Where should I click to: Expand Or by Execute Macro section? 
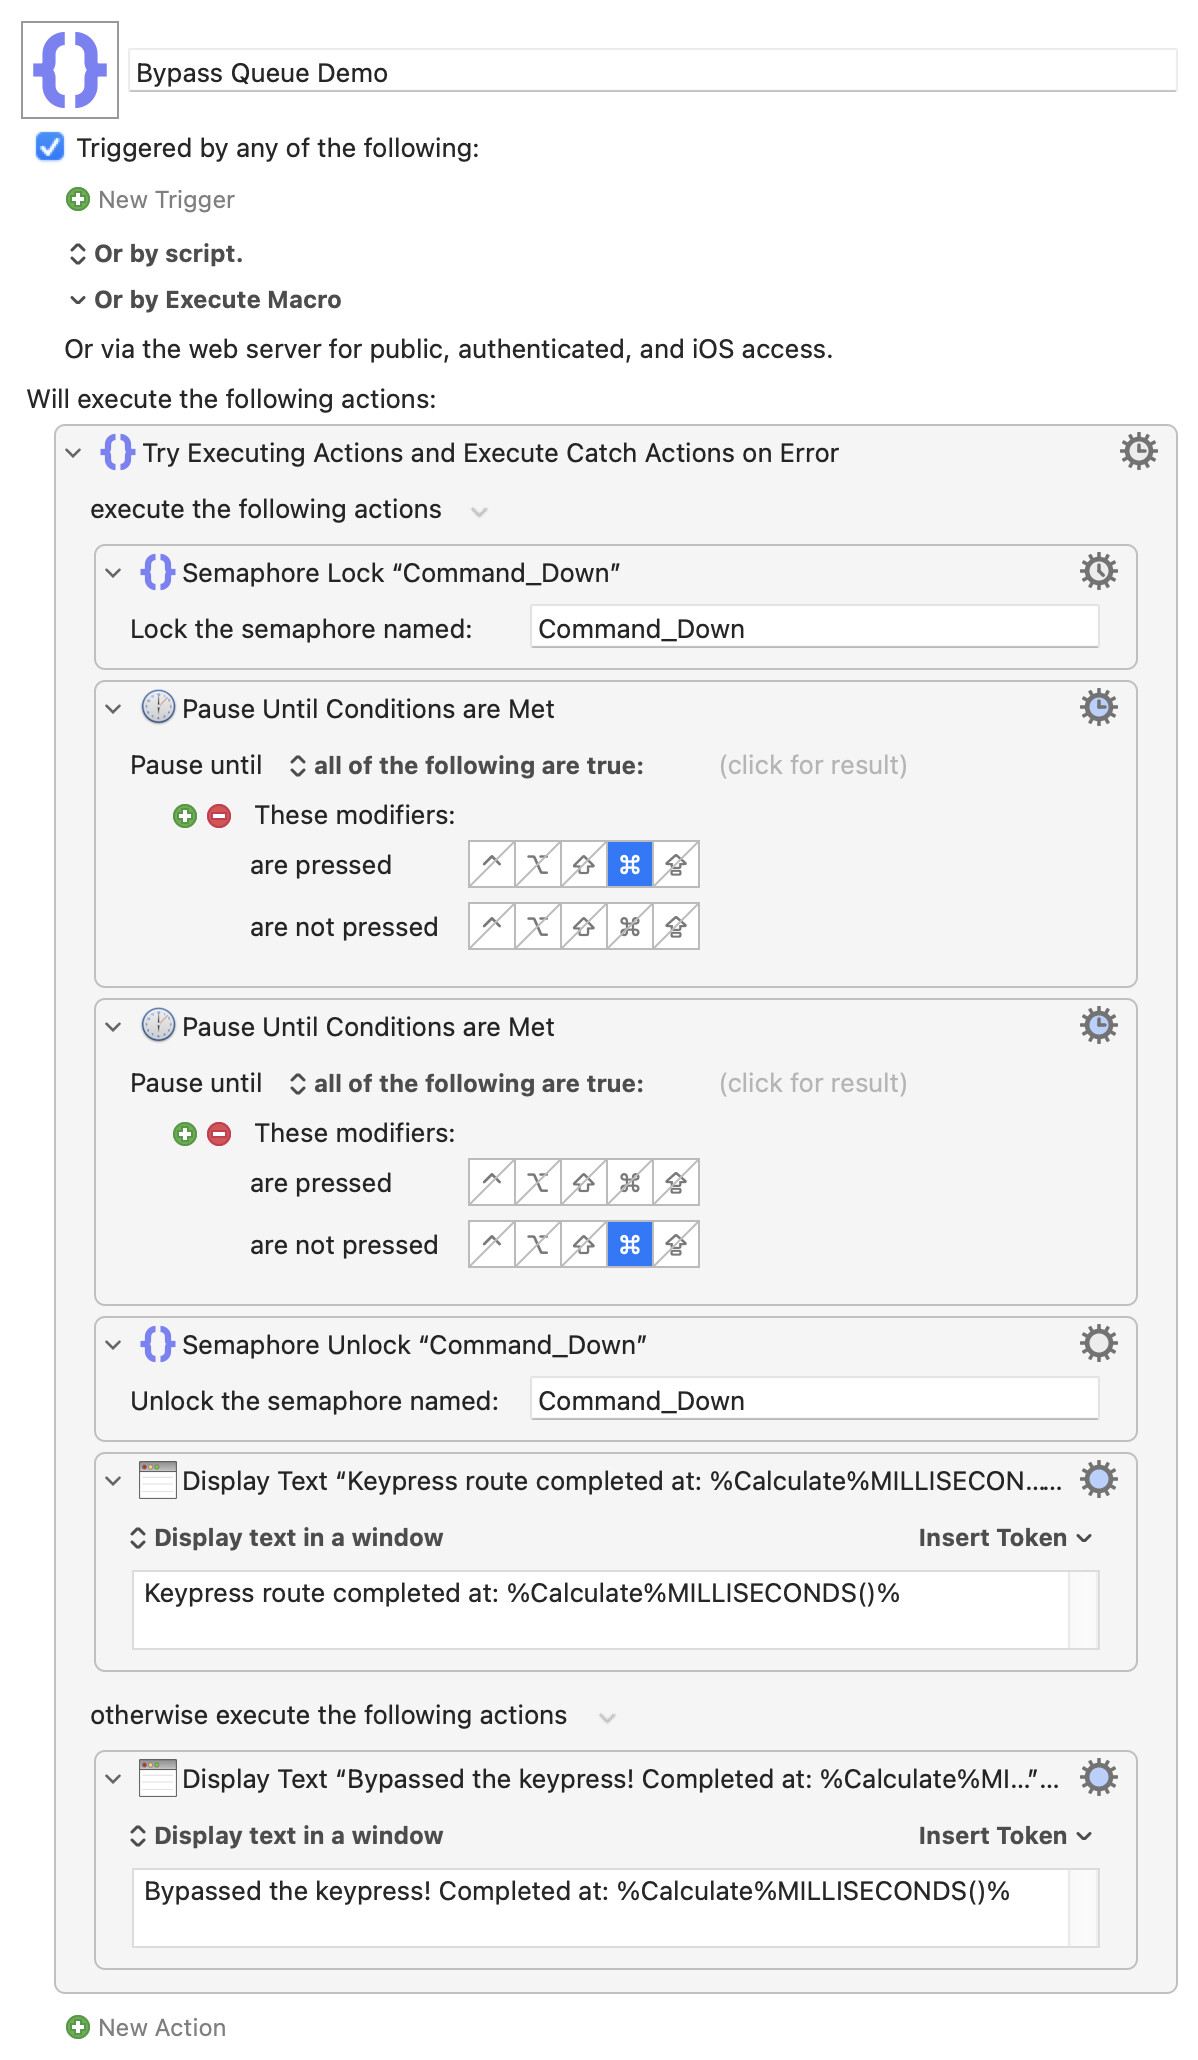[78, 300]
